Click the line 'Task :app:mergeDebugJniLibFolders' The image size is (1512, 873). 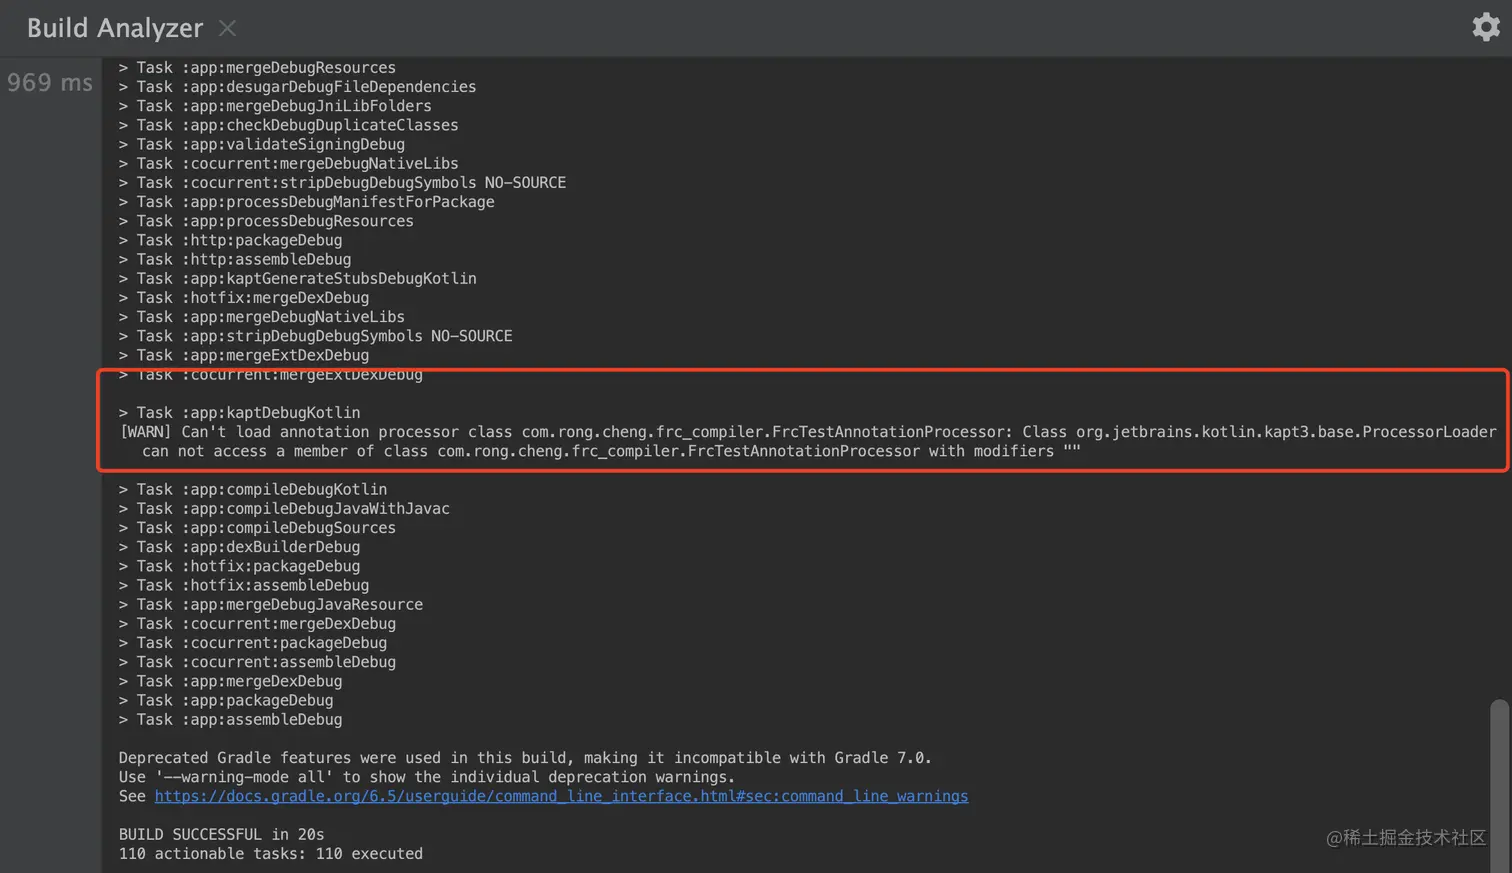coord(275,106)
